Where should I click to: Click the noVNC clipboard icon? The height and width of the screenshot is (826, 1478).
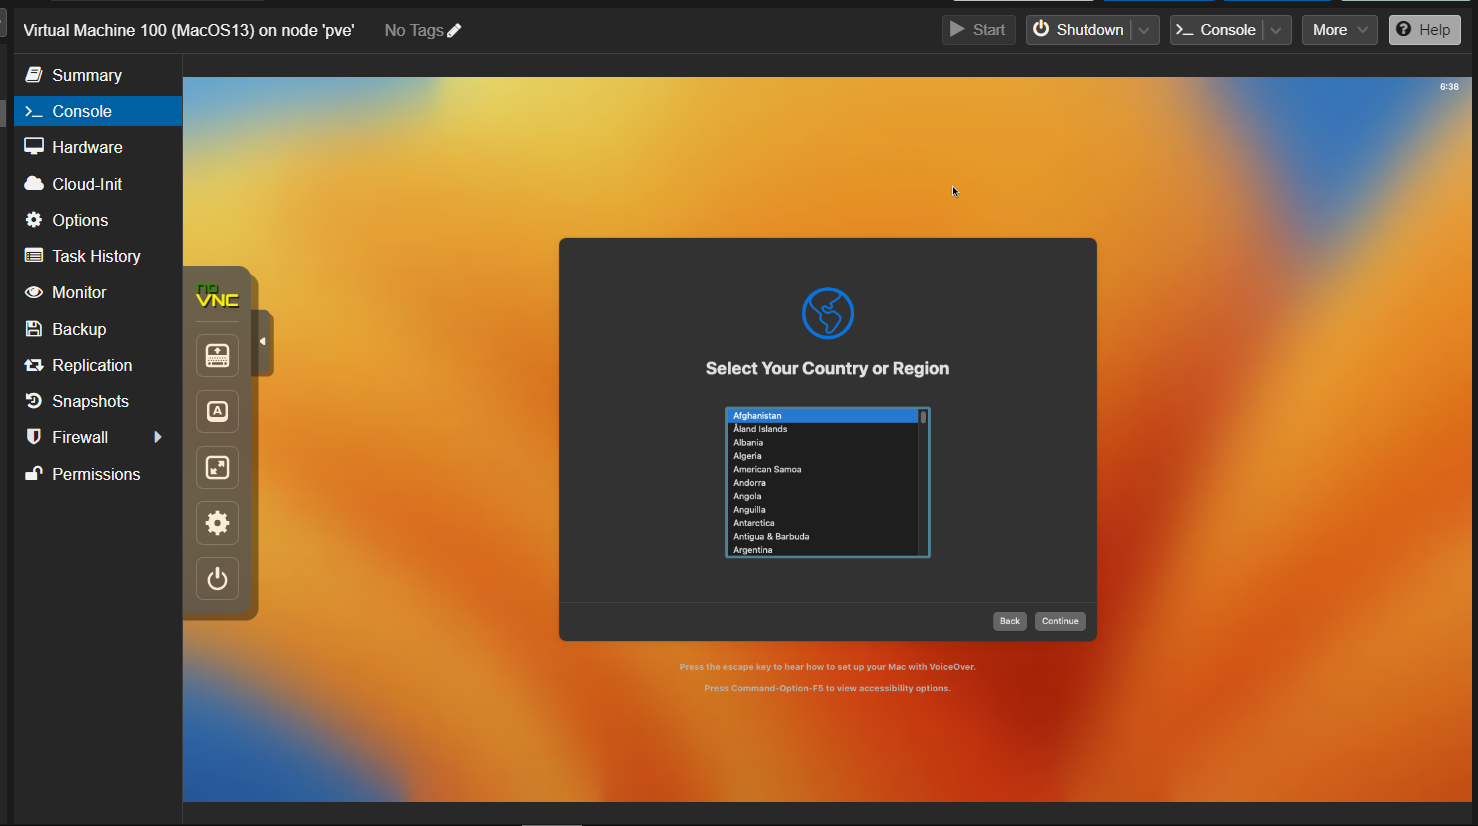coord(217,411)
